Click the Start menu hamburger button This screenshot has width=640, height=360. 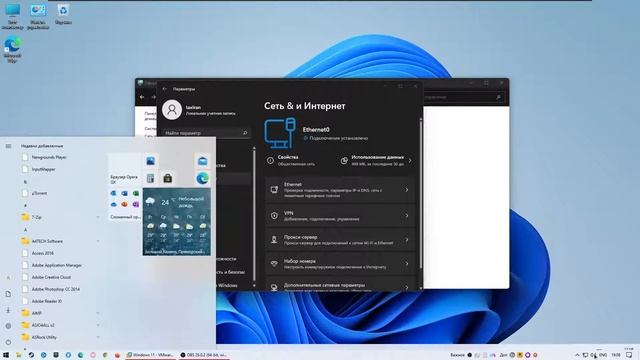(x=8, y=146)
